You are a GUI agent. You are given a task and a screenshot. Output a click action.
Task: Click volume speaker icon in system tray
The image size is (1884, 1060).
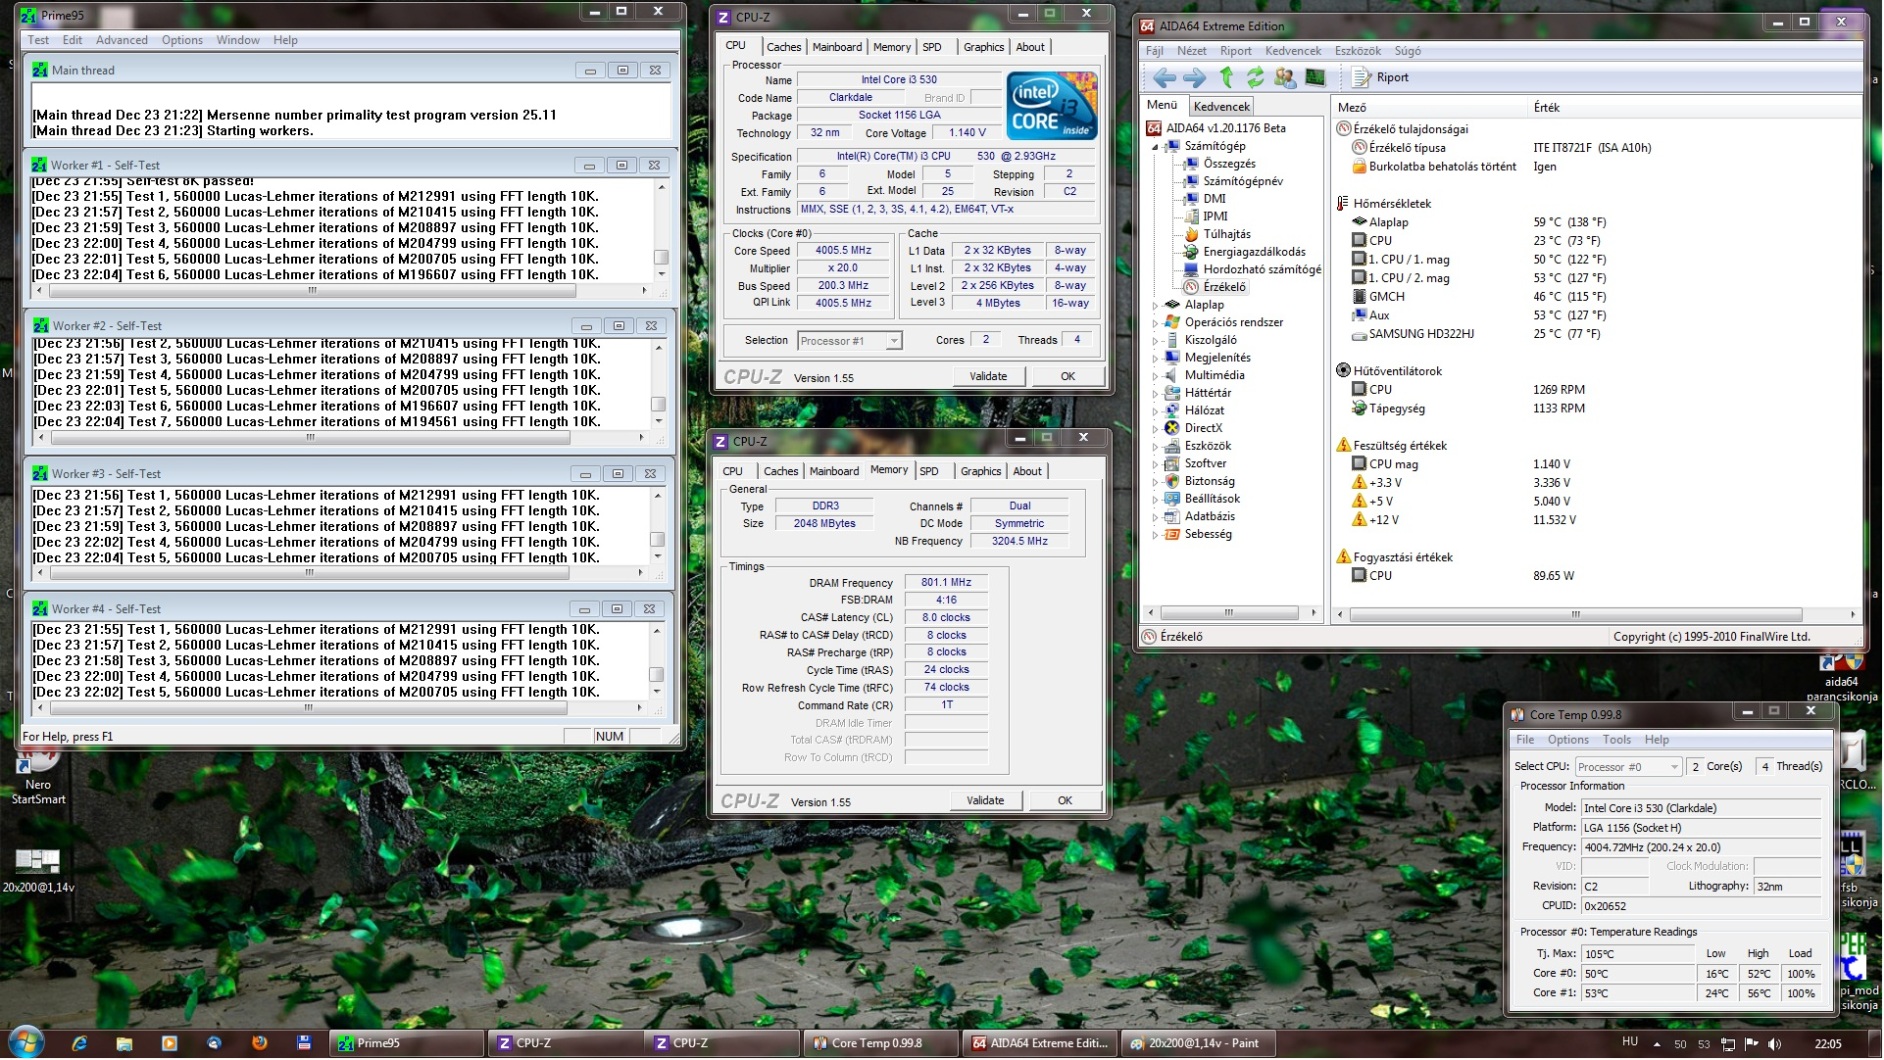[x=1775, y=1044]
